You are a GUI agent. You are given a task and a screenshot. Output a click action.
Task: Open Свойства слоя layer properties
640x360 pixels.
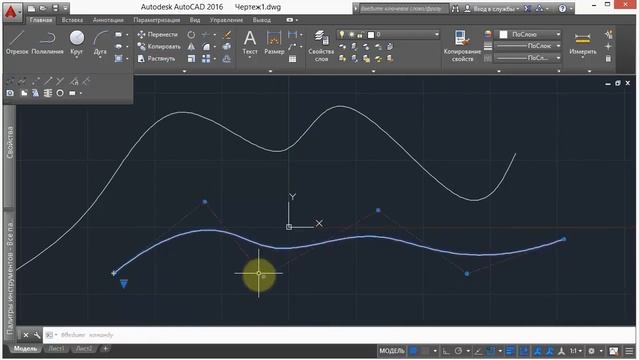click(321, 46)
